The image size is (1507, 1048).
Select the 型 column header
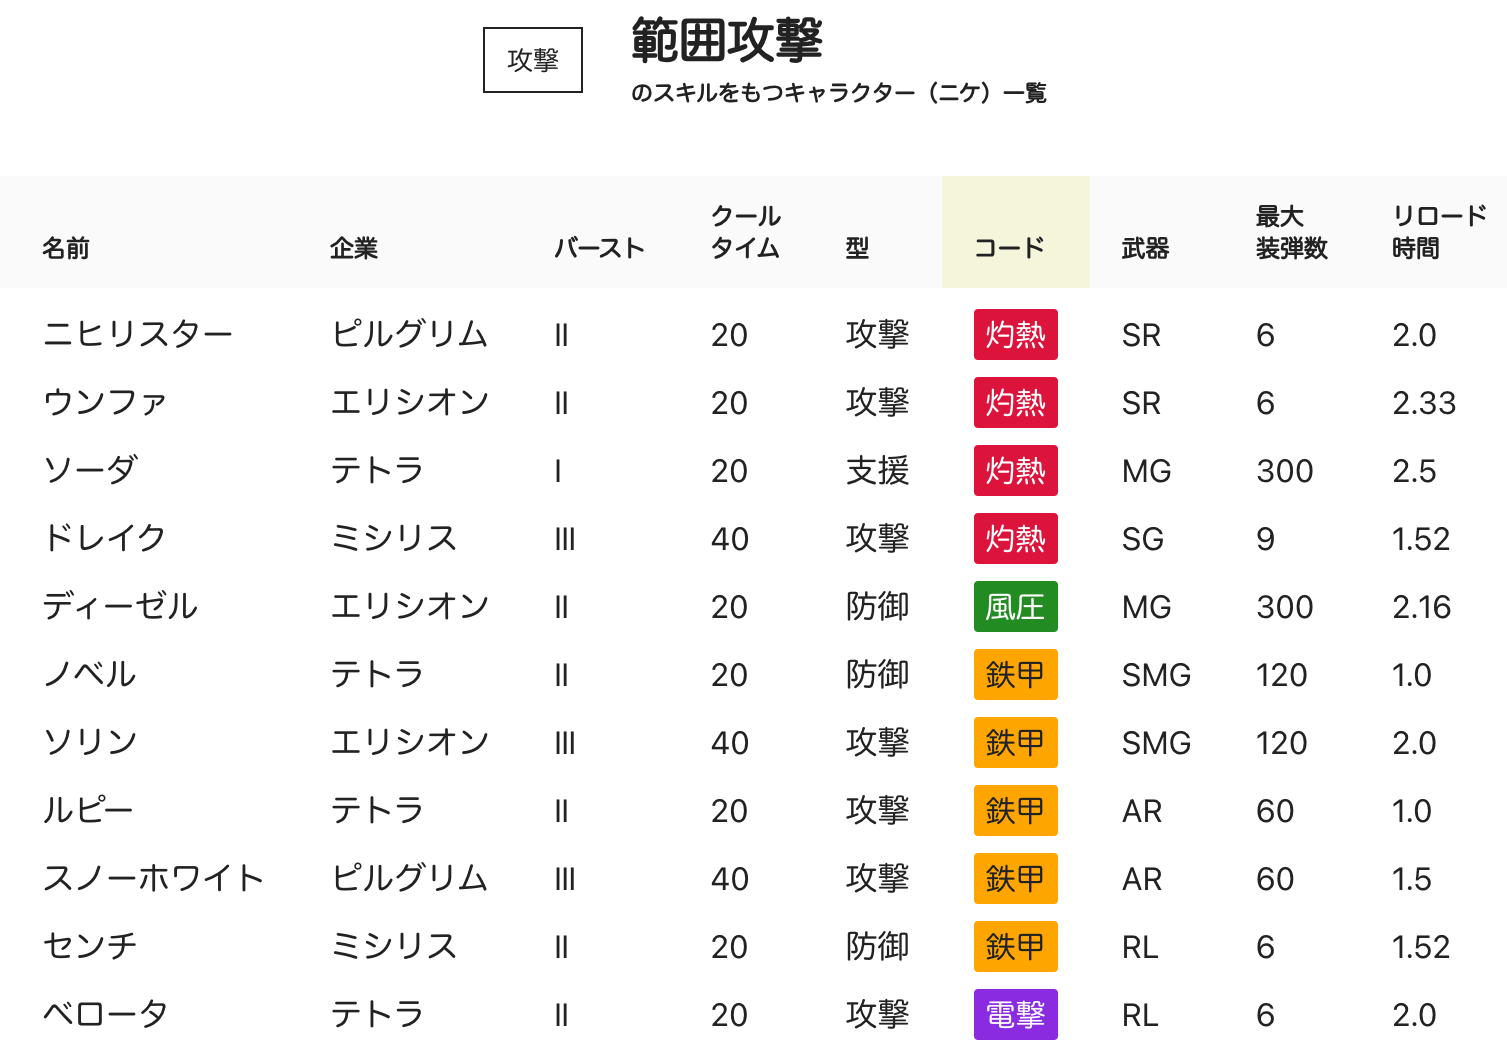(x=857, y=247)
